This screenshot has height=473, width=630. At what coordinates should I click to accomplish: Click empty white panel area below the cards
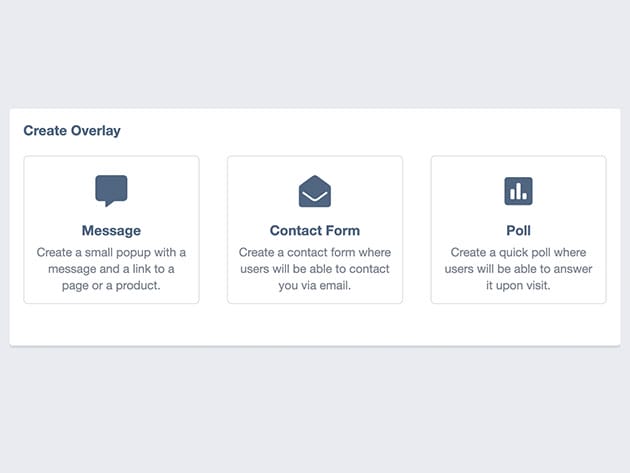pyautogui.click(x=315, y=324)
